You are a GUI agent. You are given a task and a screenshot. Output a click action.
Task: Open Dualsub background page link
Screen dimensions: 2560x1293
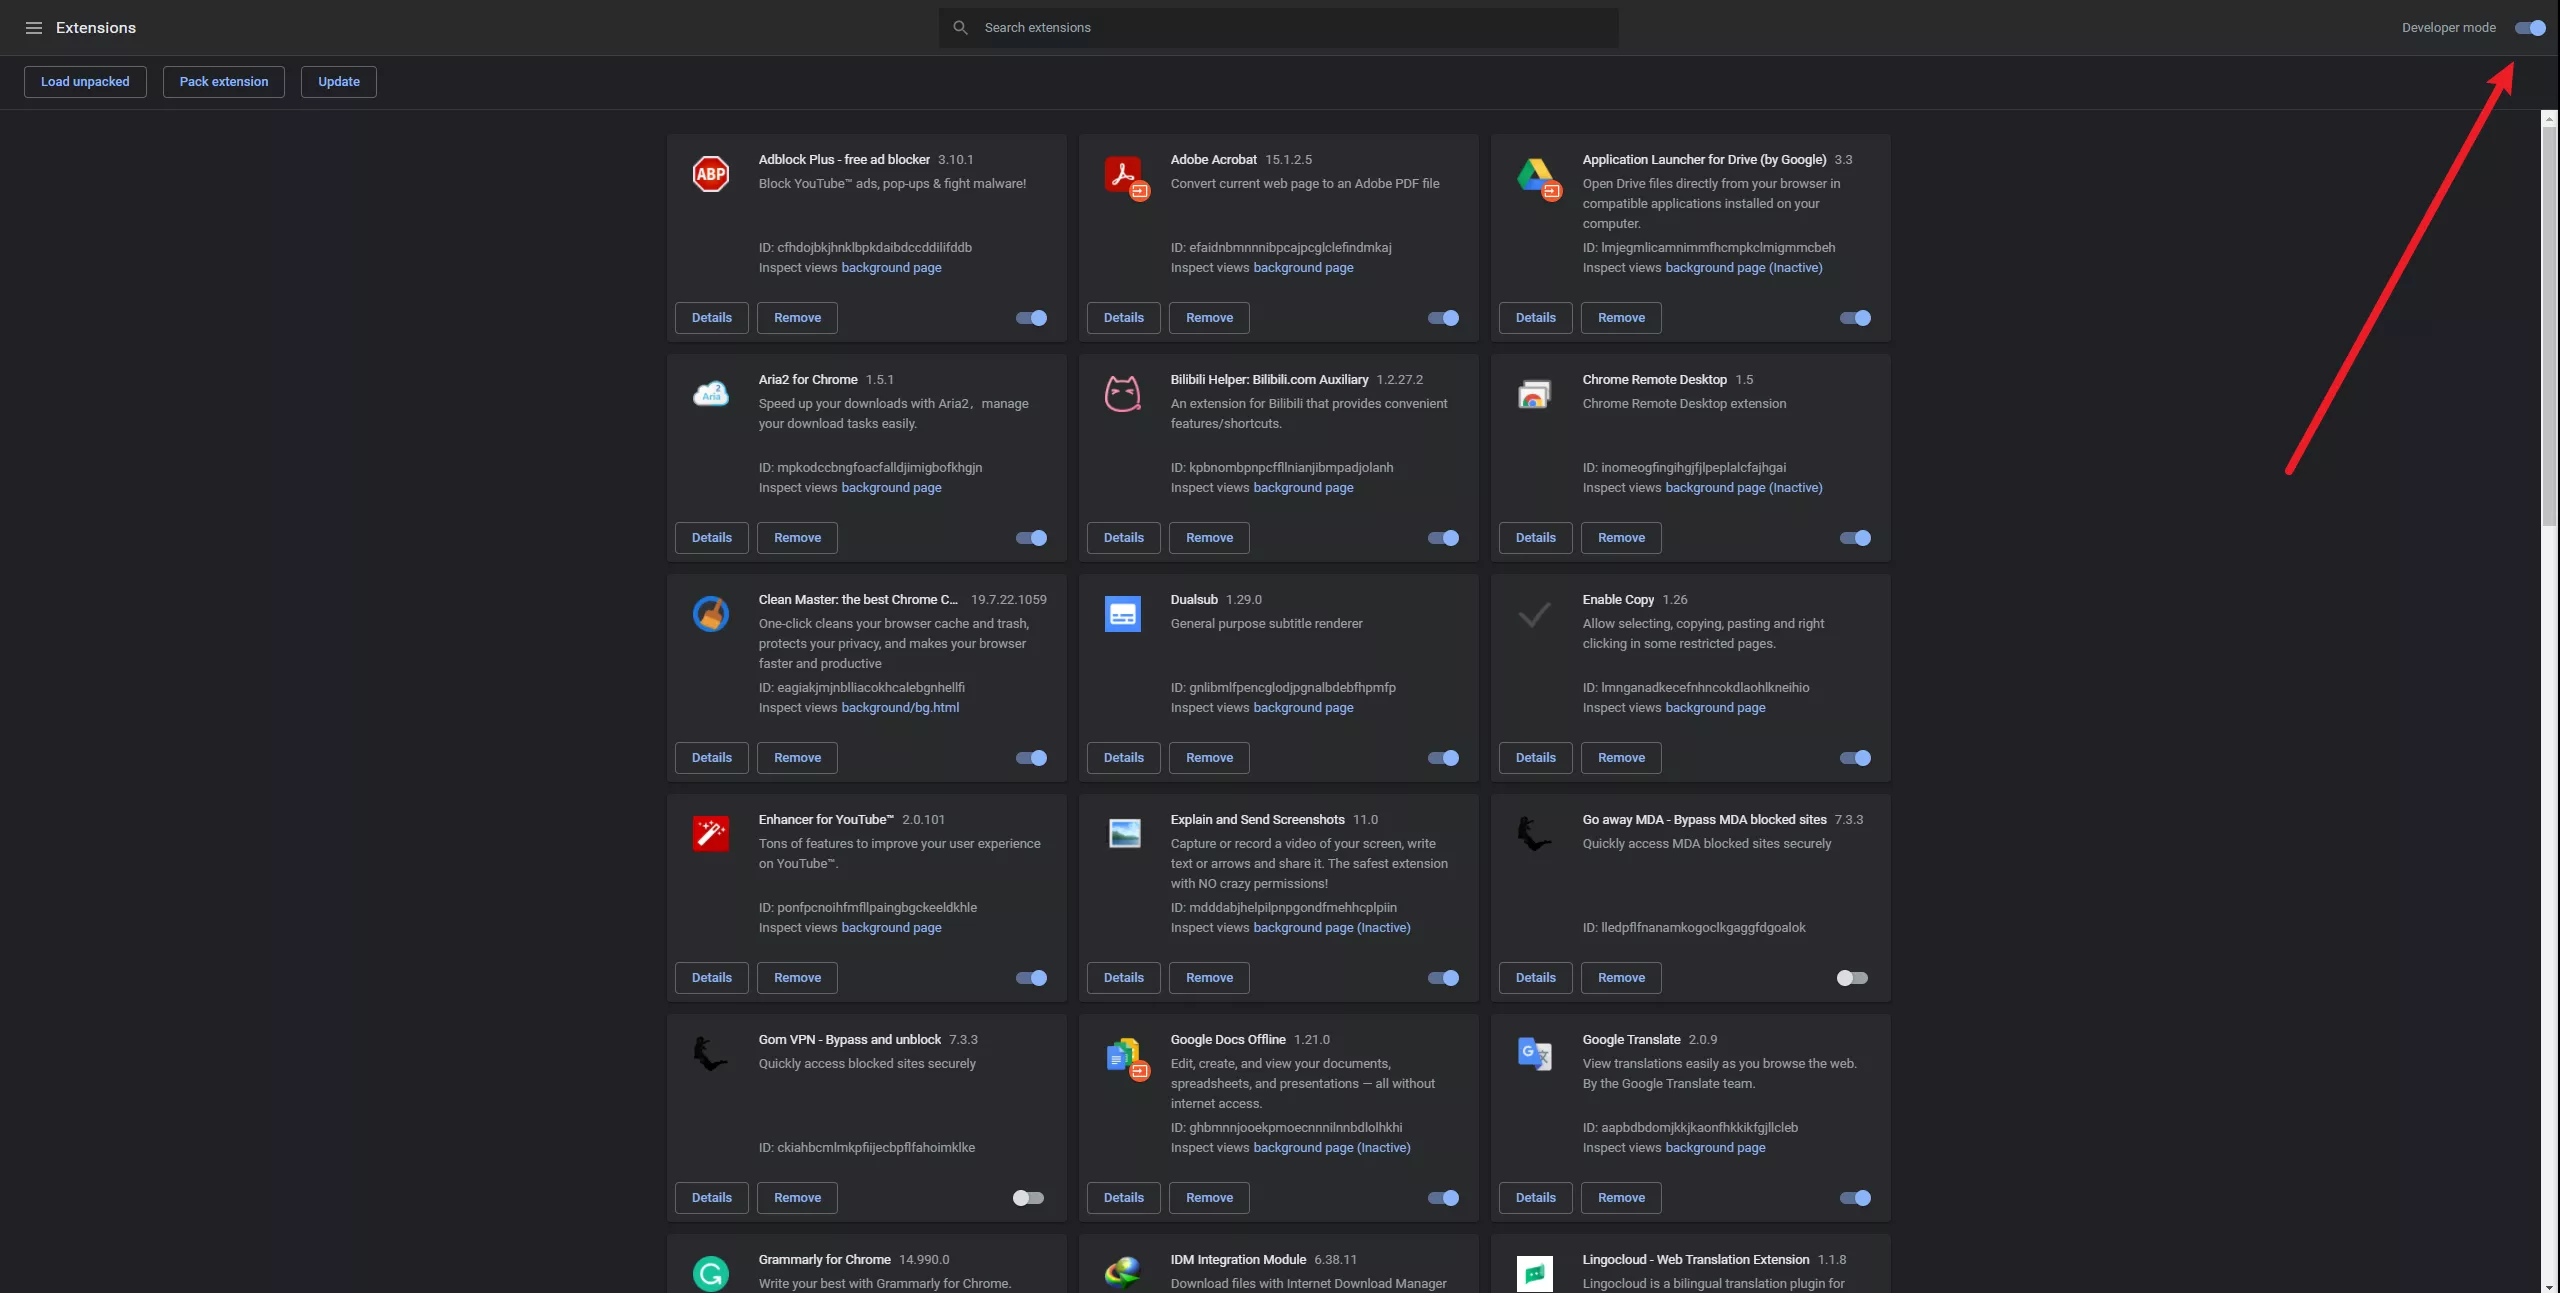[x=1302, y=708]
